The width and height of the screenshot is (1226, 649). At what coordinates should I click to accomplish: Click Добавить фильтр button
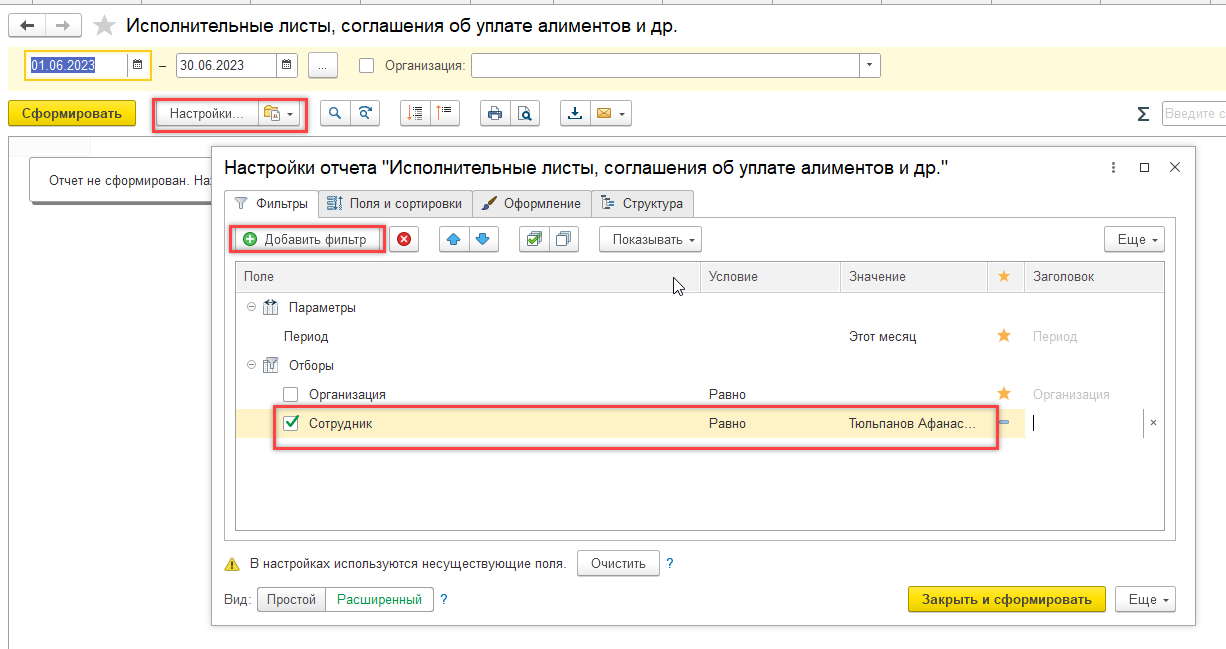308,239
